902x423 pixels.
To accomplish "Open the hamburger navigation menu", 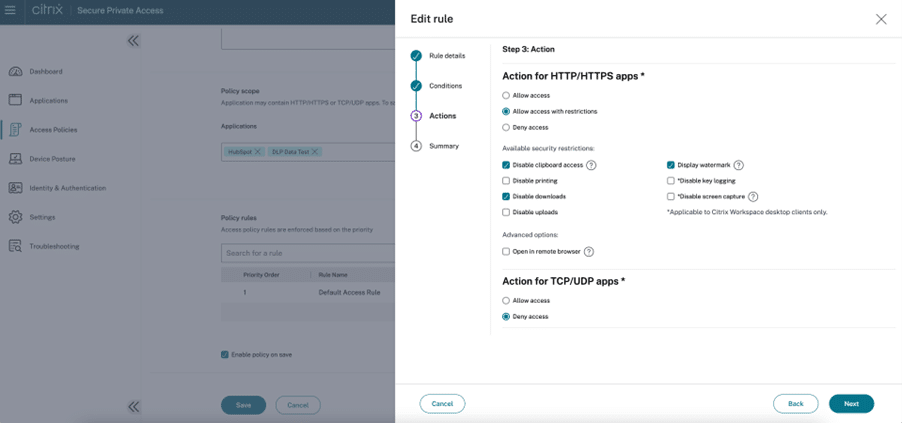I will coord(10,10).
